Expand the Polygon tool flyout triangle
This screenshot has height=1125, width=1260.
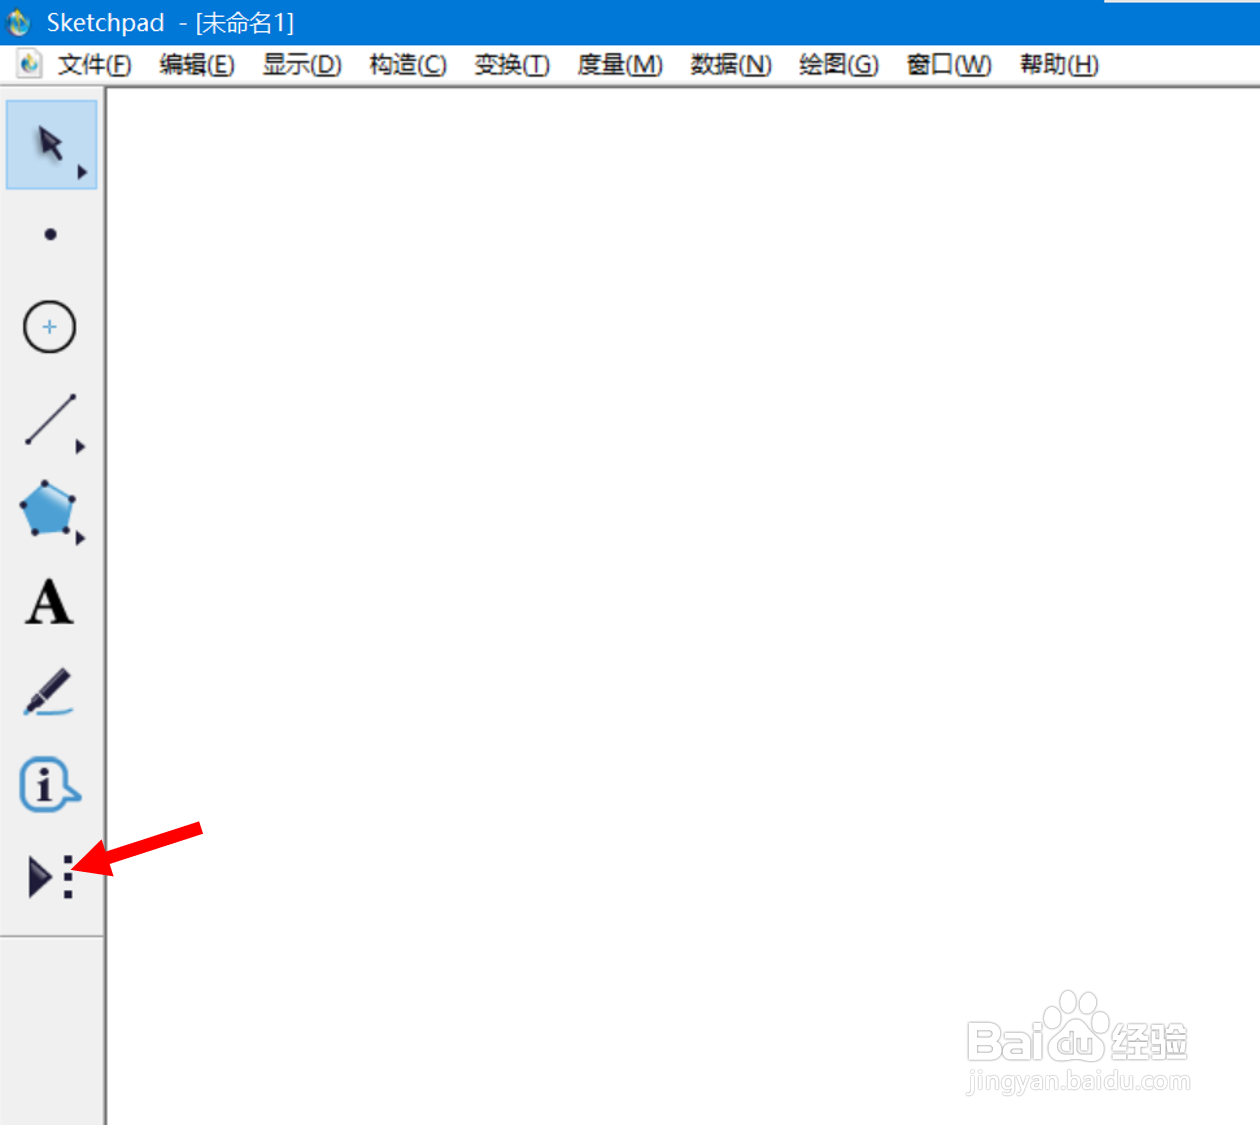coord(81,538)
